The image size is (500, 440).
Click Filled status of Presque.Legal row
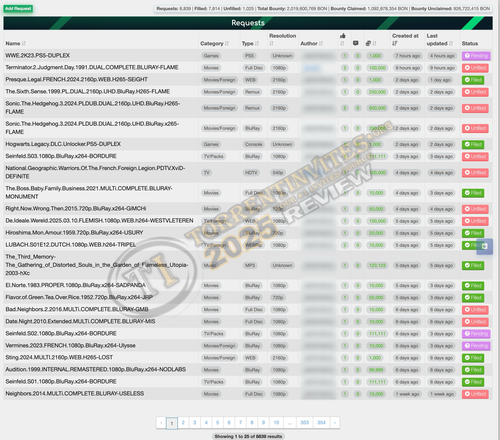pyautogui.click(x=473, y=80)
